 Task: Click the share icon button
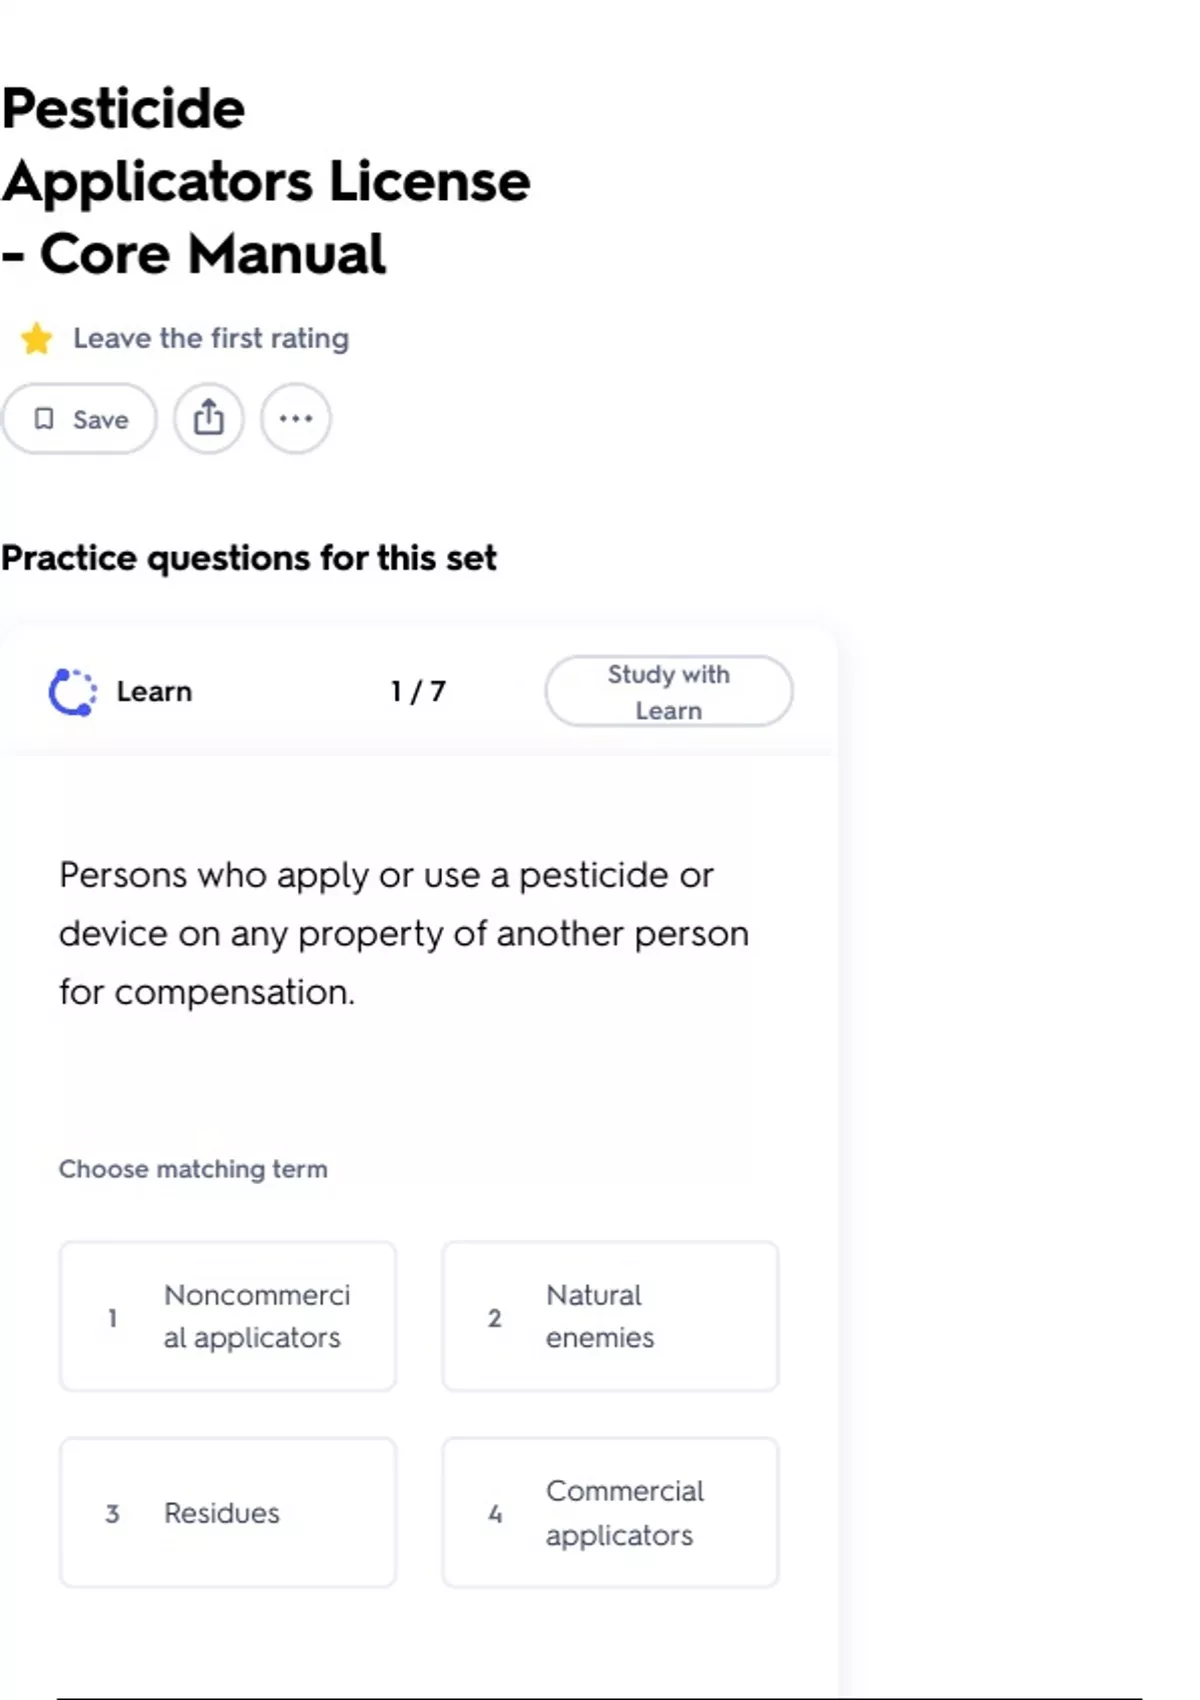tap(208, 418)
